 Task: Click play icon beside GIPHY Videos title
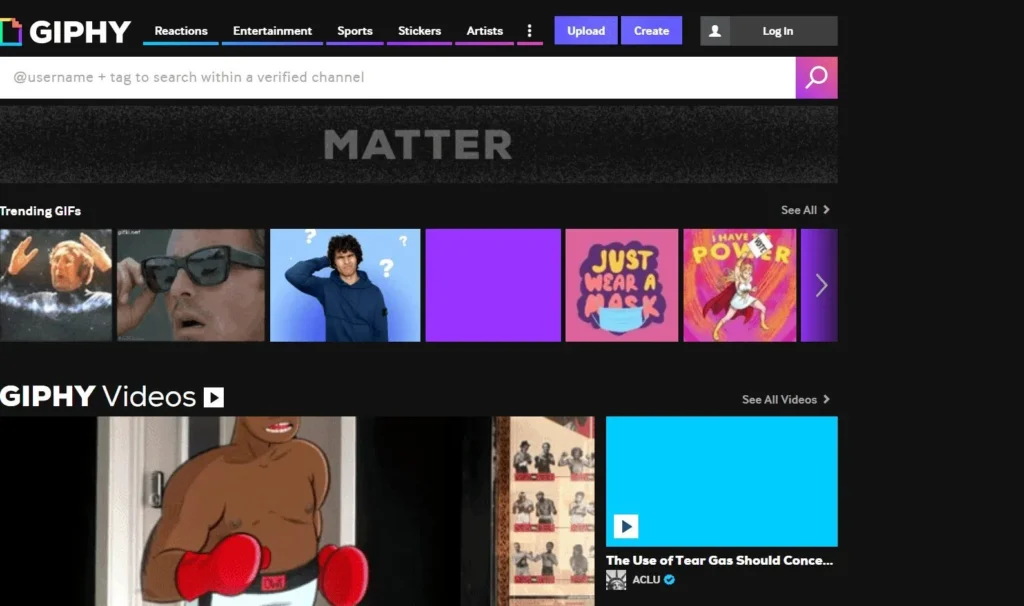214,397
